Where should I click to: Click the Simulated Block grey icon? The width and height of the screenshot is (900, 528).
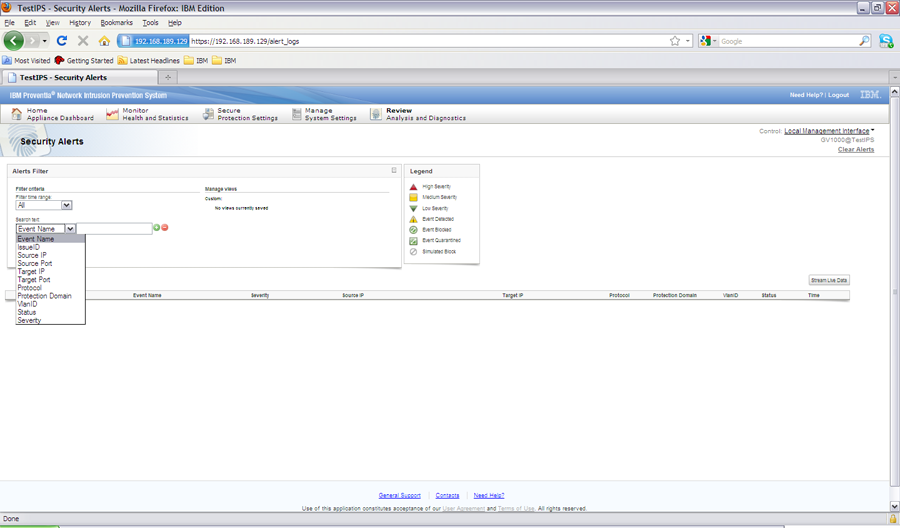[413, 251]
